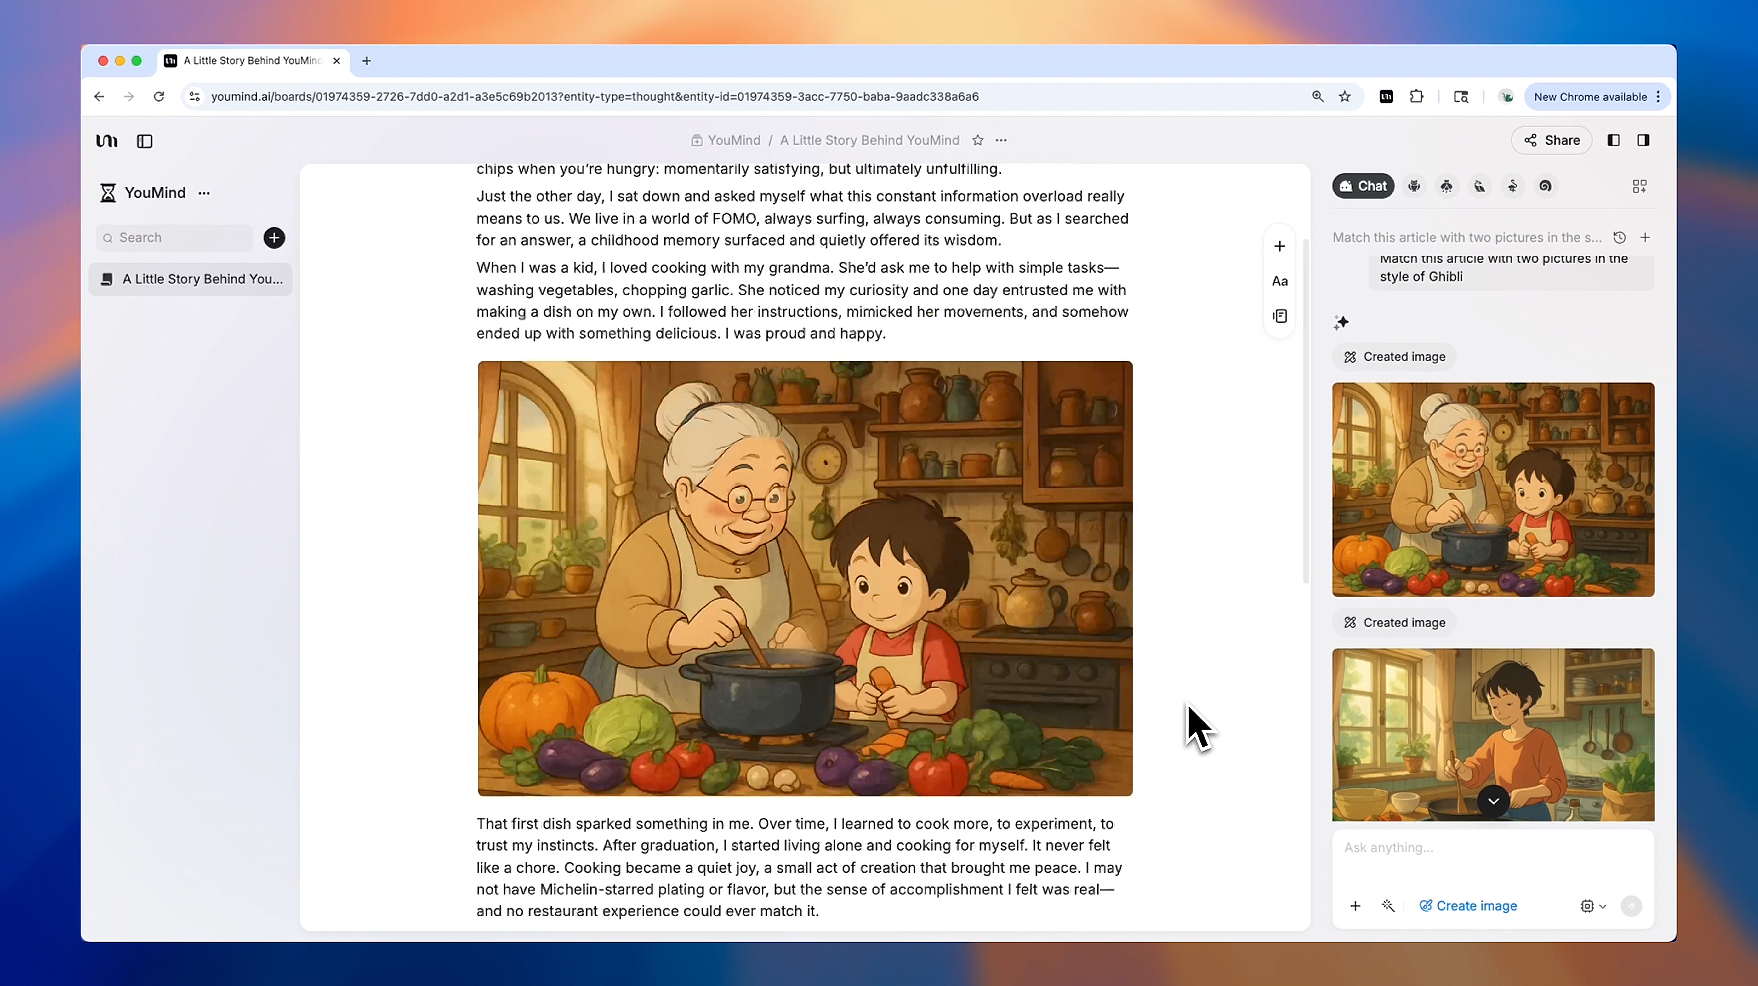Image resolution: width=1758 pixels, height=986 pixels.
Task: Click the plus attach icon in chat input
Action: coord(1355,906)
